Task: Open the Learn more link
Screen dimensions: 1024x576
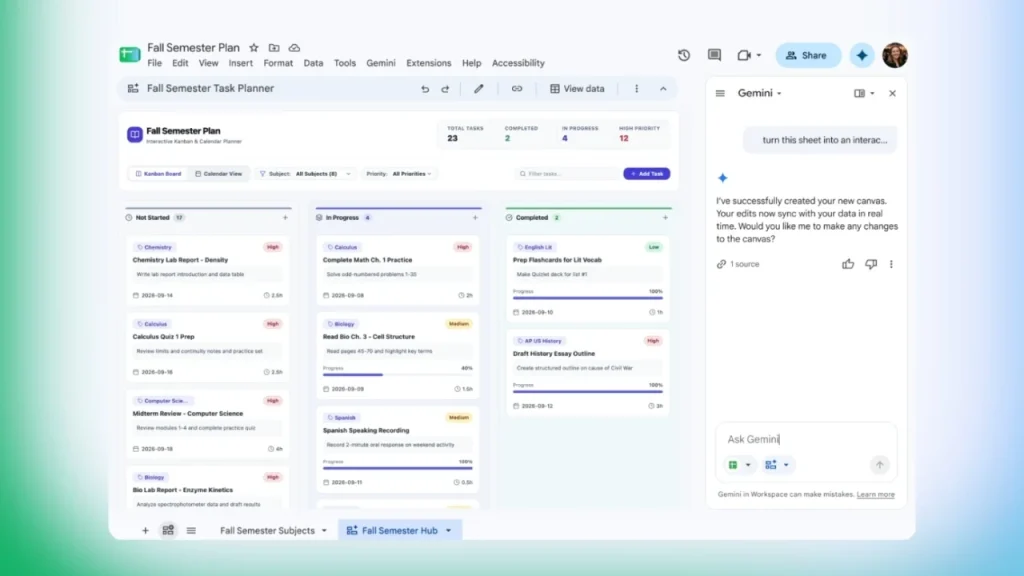Action: pyautogui.click(x=875, y=494)
